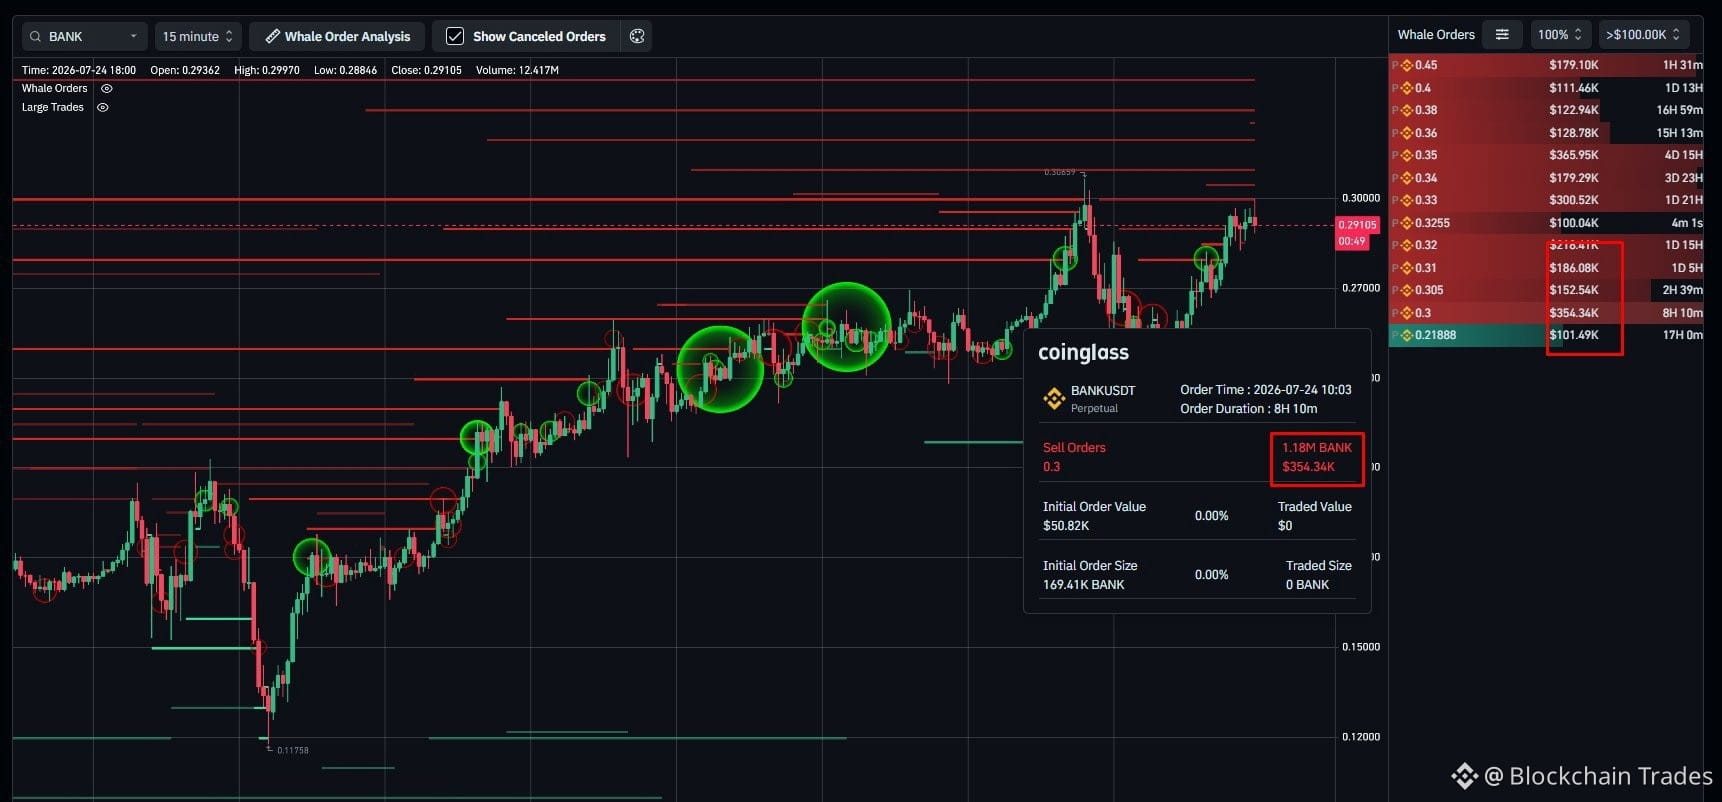Click the $111.46K order value
This screenshot has width=1722, height=802.
coord(1574,88)
